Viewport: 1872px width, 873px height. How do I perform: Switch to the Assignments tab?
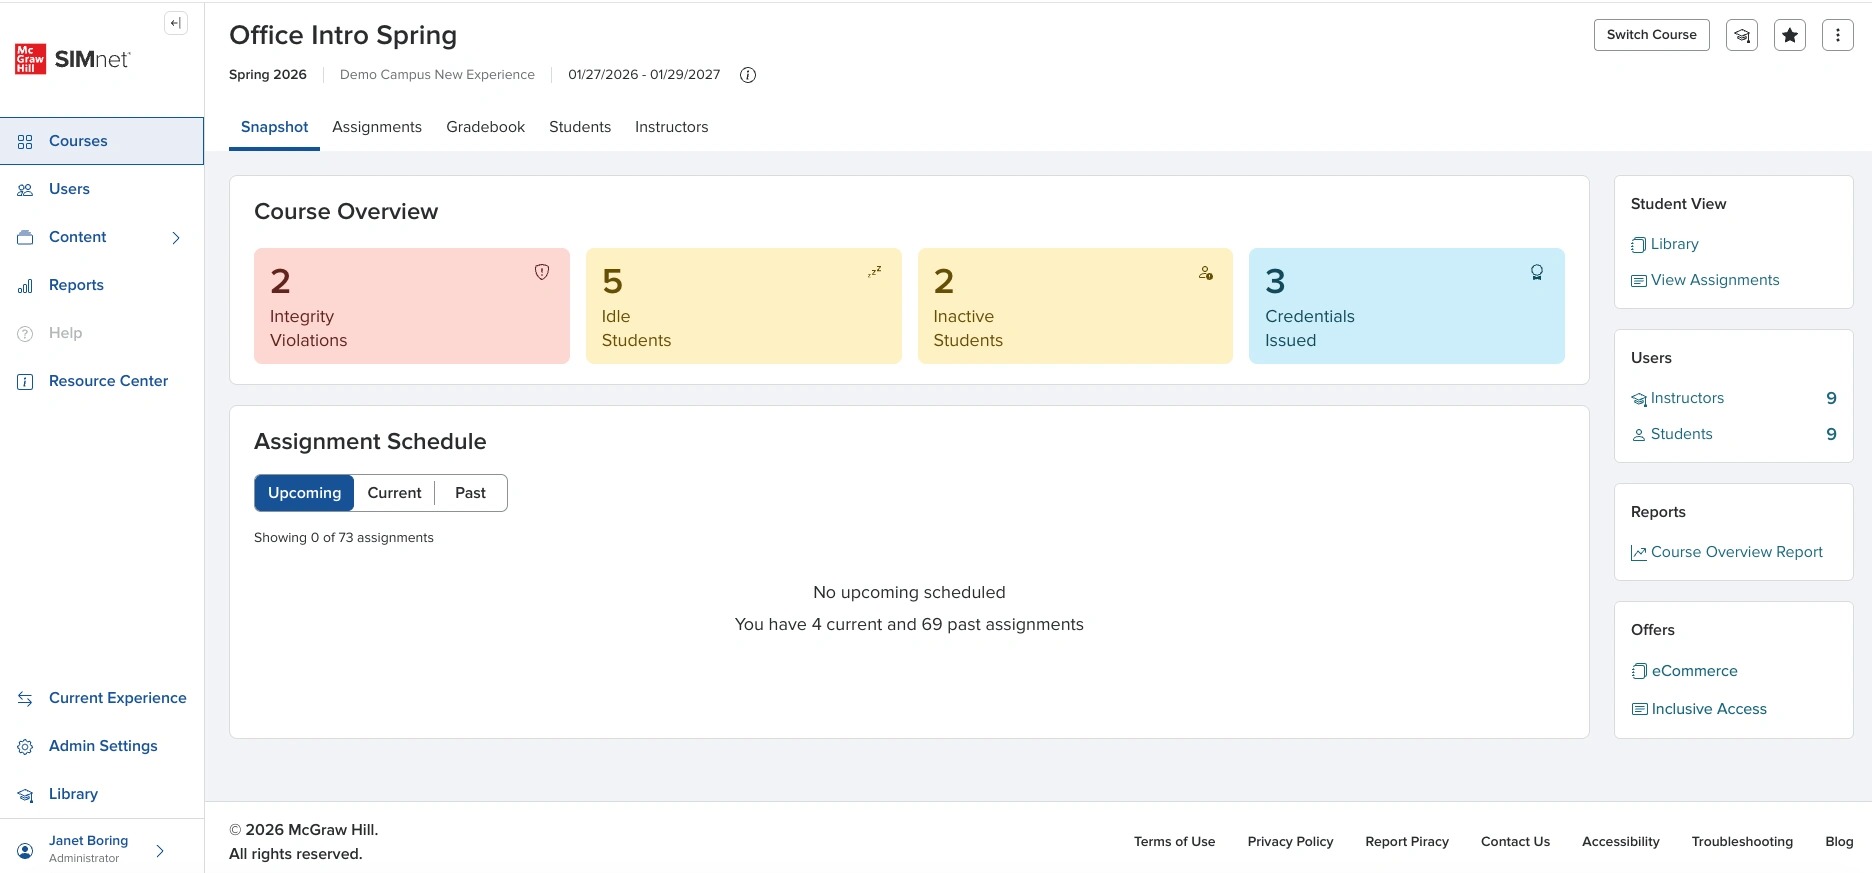[x=377, y=127]
